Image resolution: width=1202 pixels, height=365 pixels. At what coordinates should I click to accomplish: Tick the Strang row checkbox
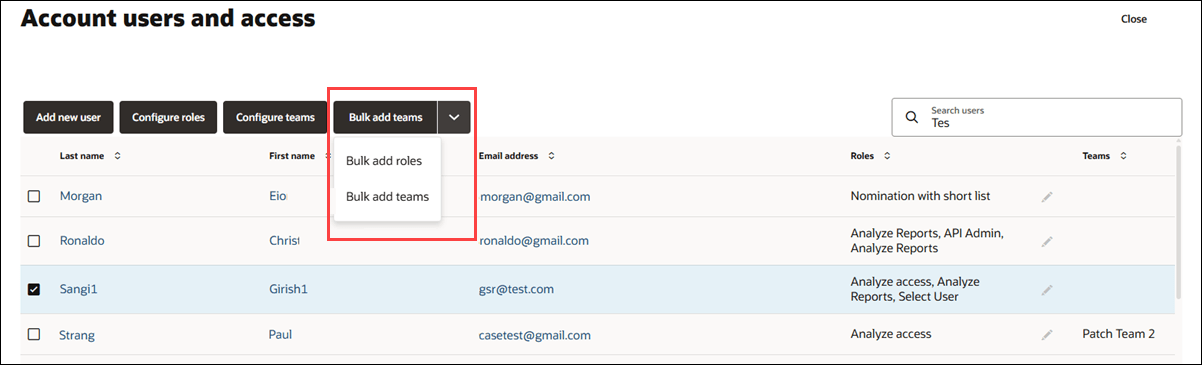(34, 335)
